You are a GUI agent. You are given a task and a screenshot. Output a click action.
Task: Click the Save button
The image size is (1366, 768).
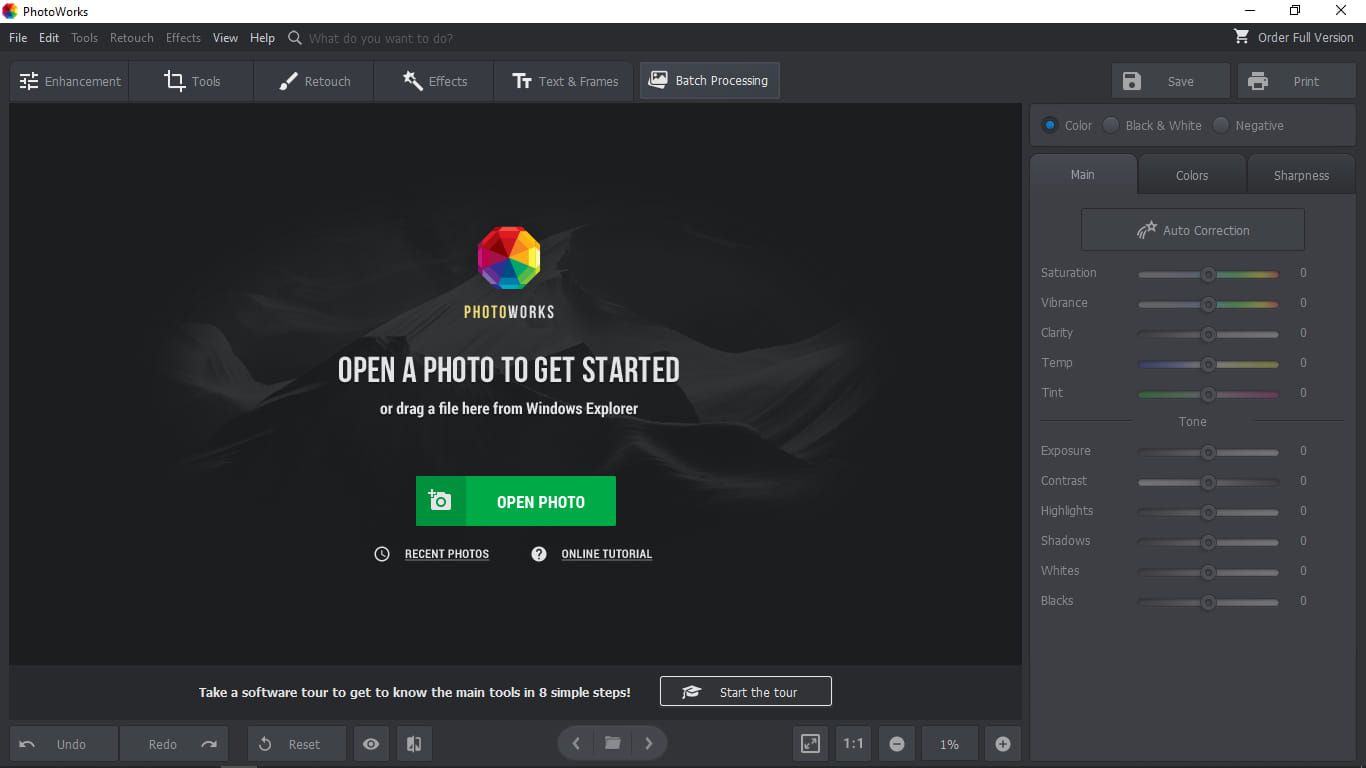click(x=1170, y=81)
